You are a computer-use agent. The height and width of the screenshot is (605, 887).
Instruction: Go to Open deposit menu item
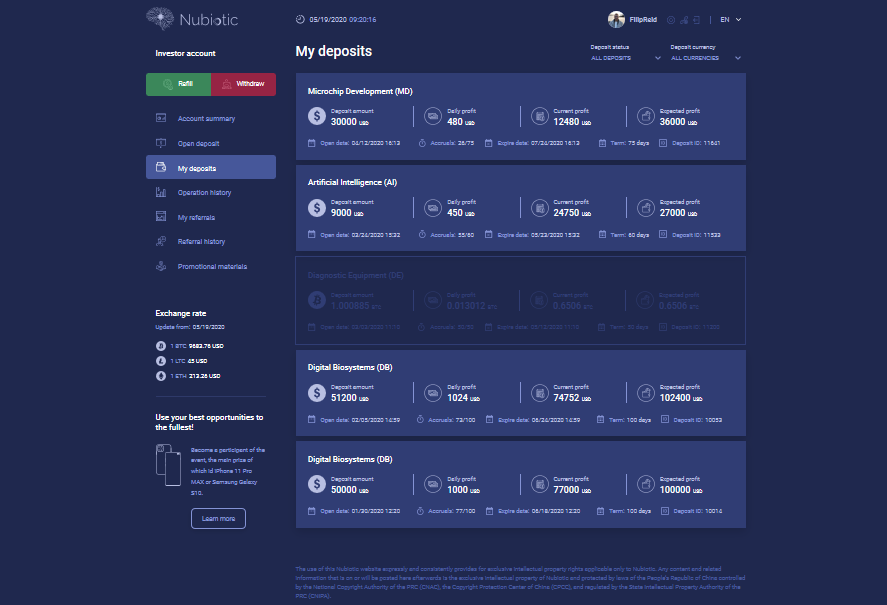point(198,144)
